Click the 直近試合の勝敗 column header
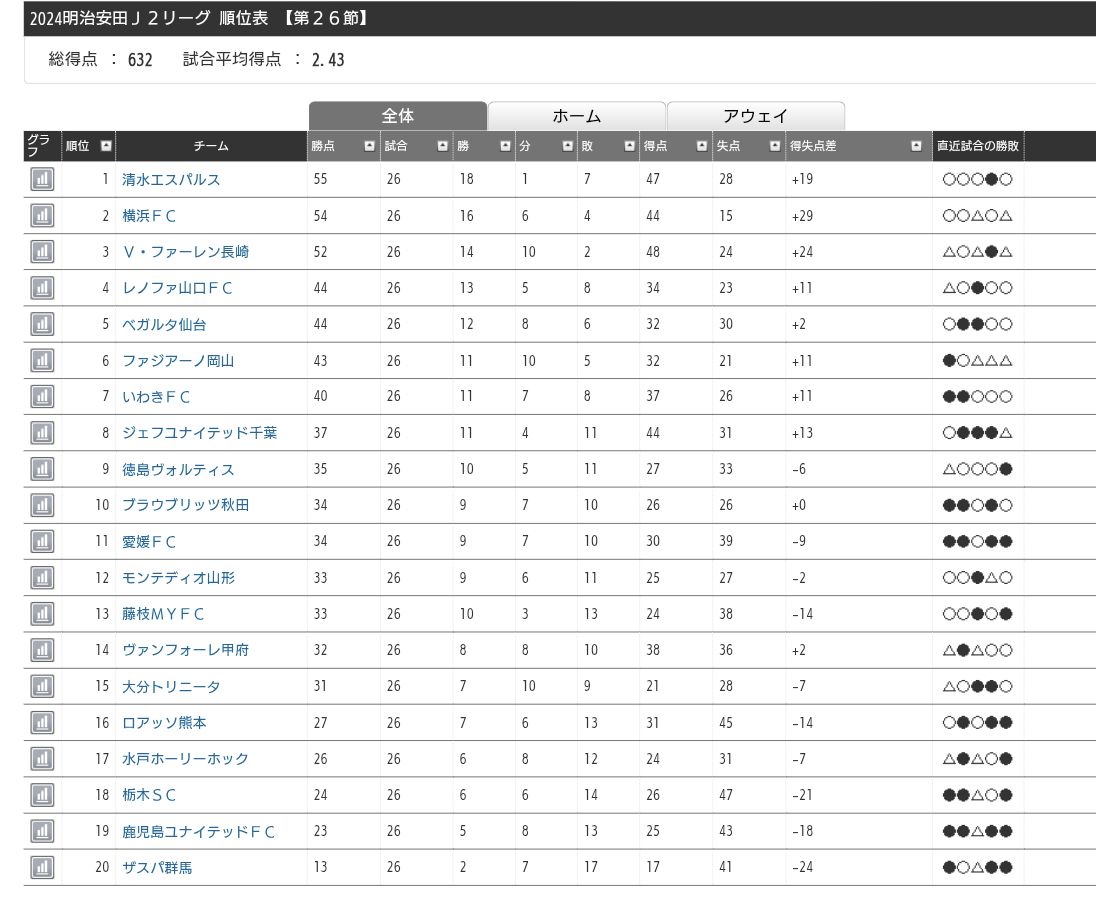 point(978,146)
